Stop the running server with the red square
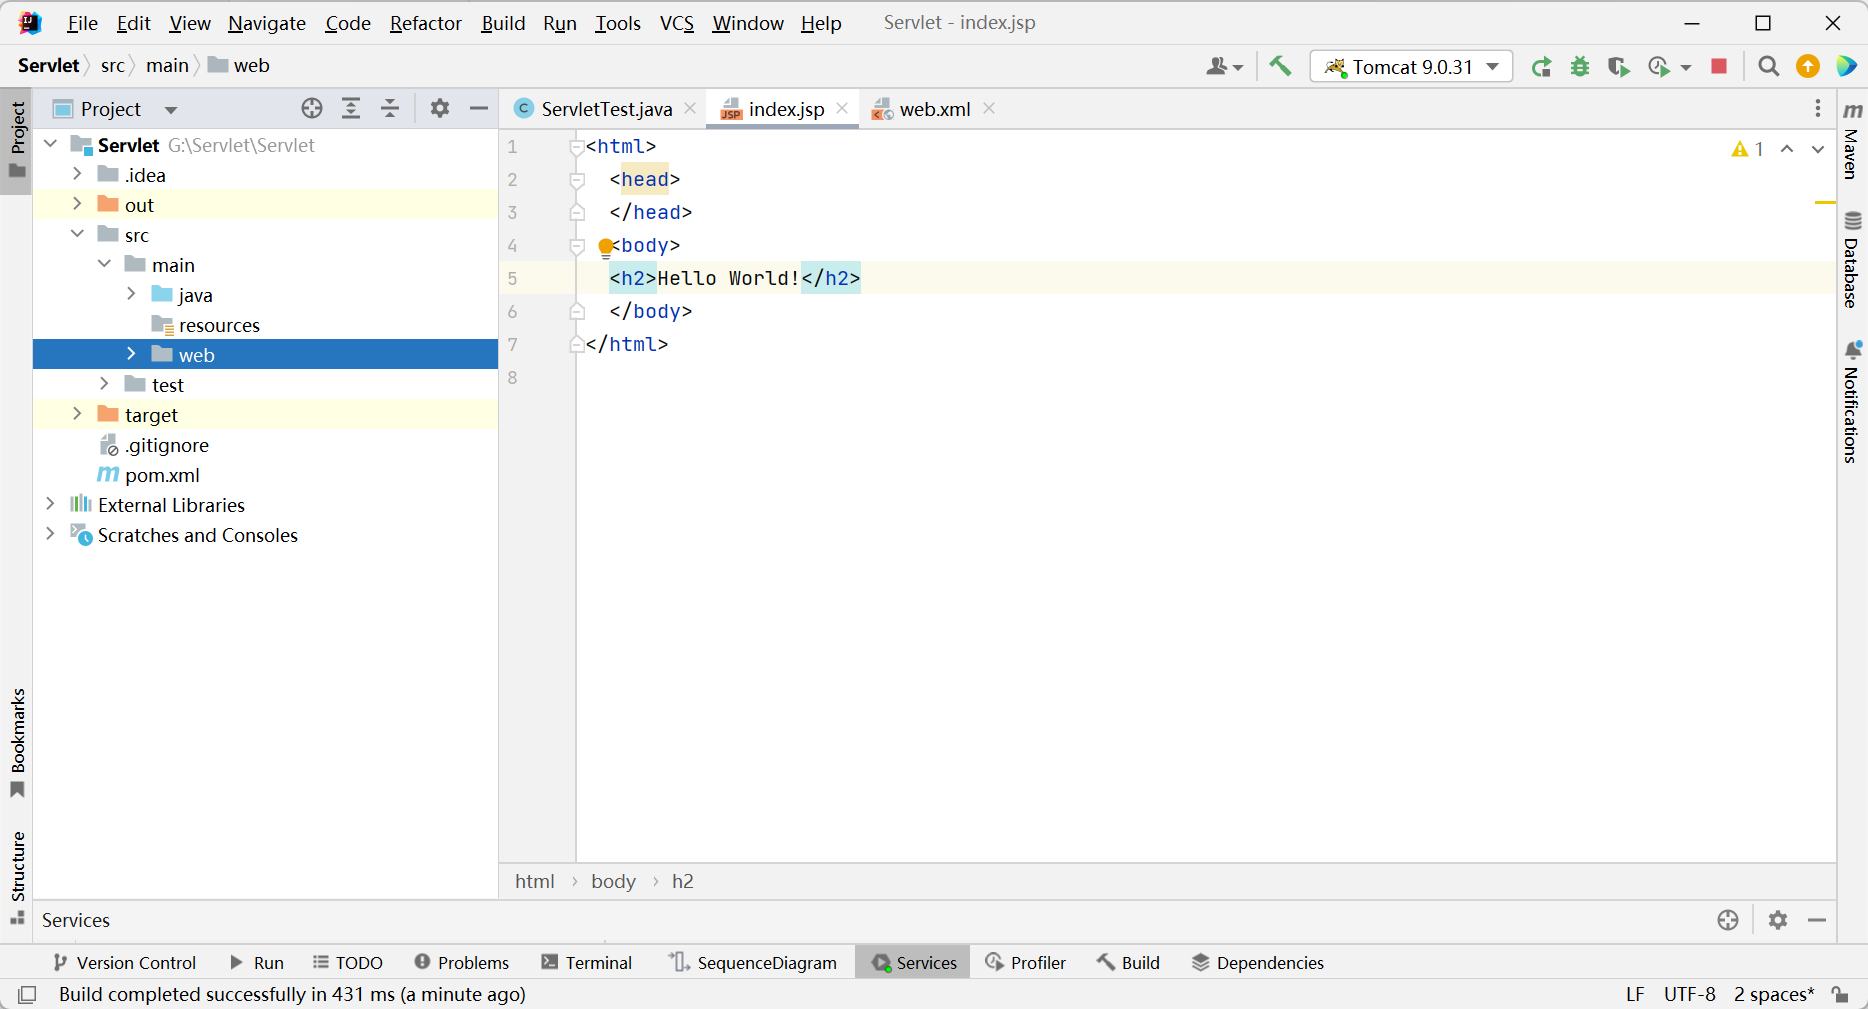Image resolution: width=1868 pixels, height=1009 pixels. [1719, 66]
